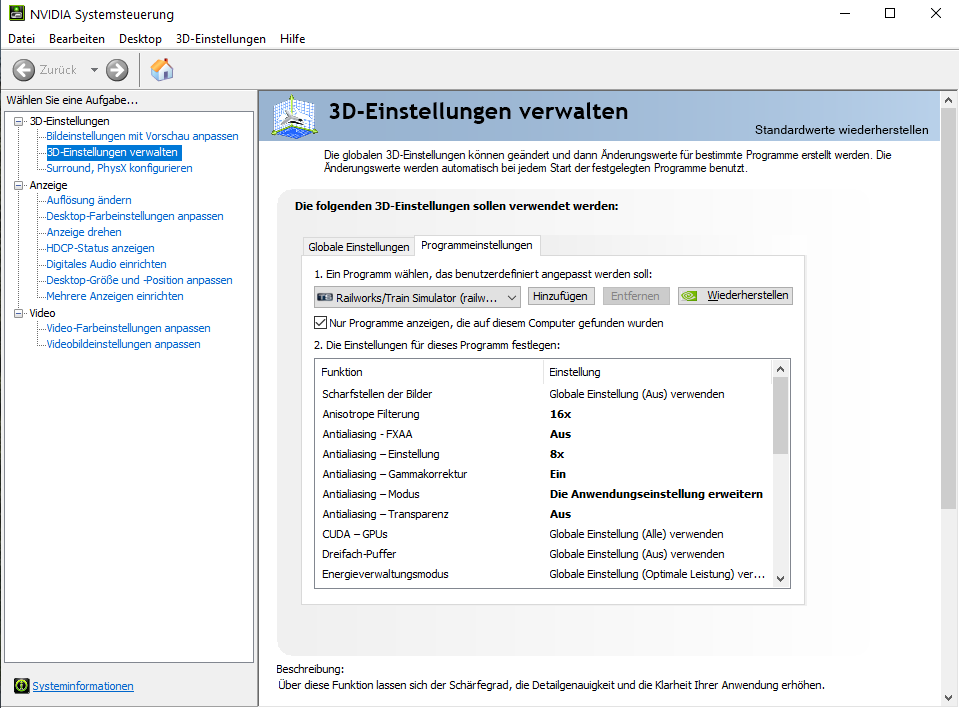Open the back button history dropdown arrow
The image size is (959, 708).
95,70
